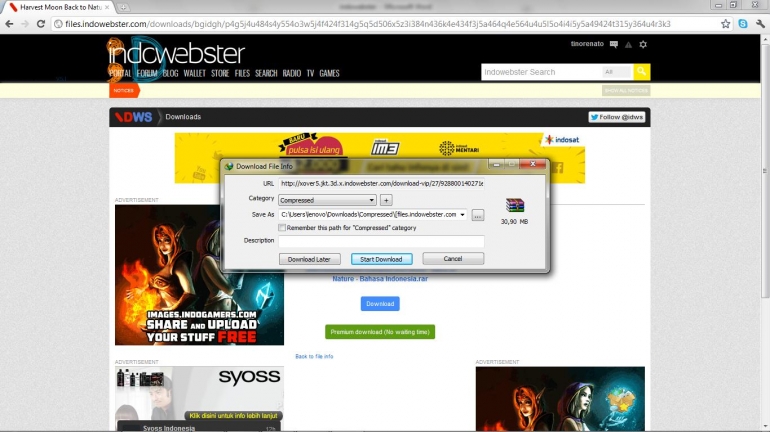The image size is (770, 432).
Task: Bookmark this page with the star icon
Action: (725, 23)
